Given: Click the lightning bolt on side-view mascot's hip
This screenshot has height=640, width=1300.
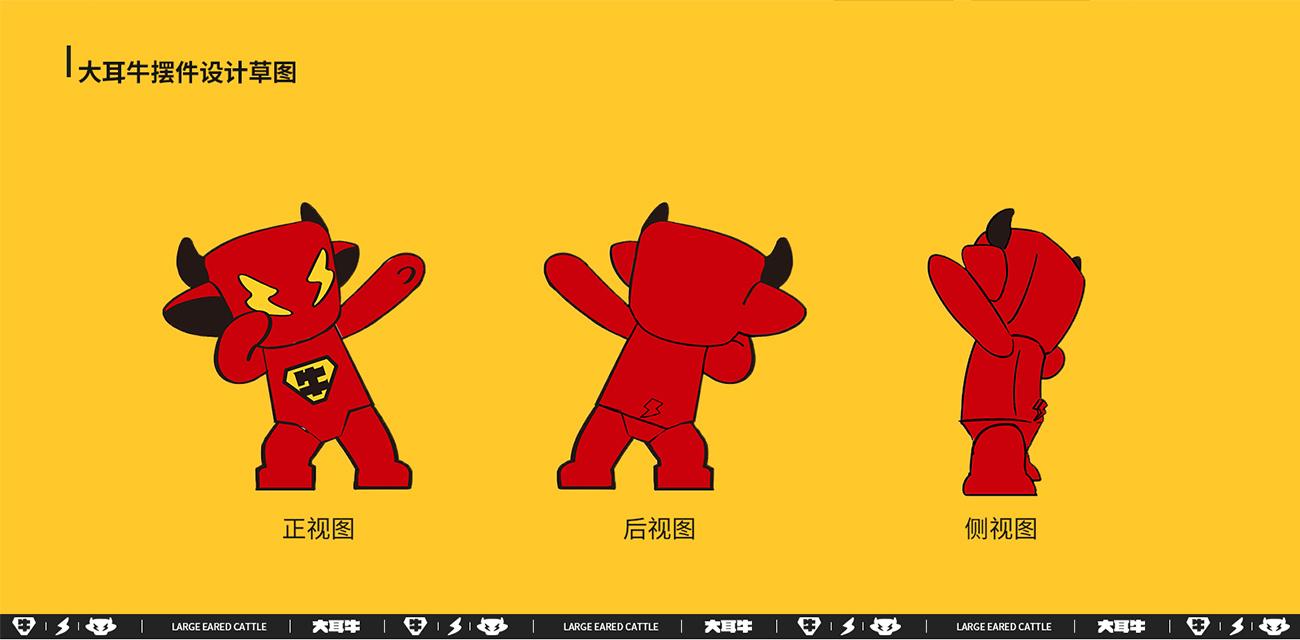Looking at the screenshot, I should click(x=1039, y=408).
